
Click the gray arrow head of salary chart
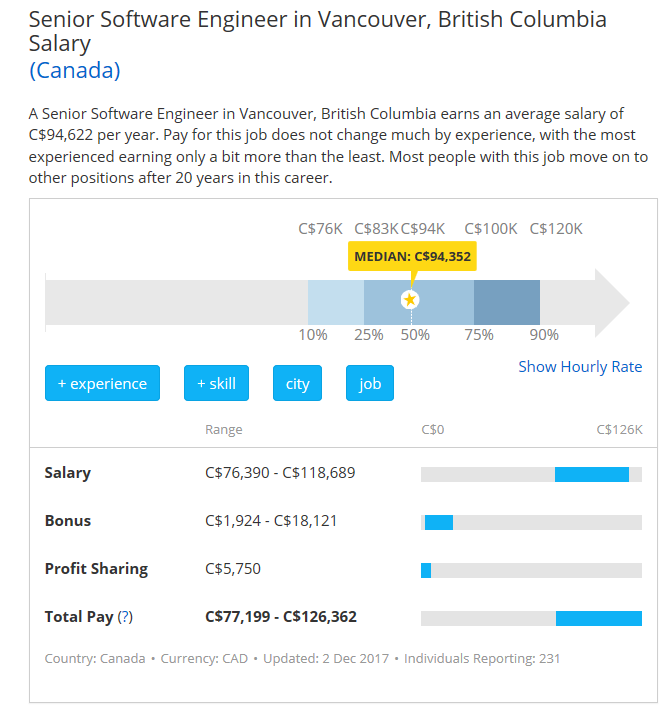click(612, 301)
